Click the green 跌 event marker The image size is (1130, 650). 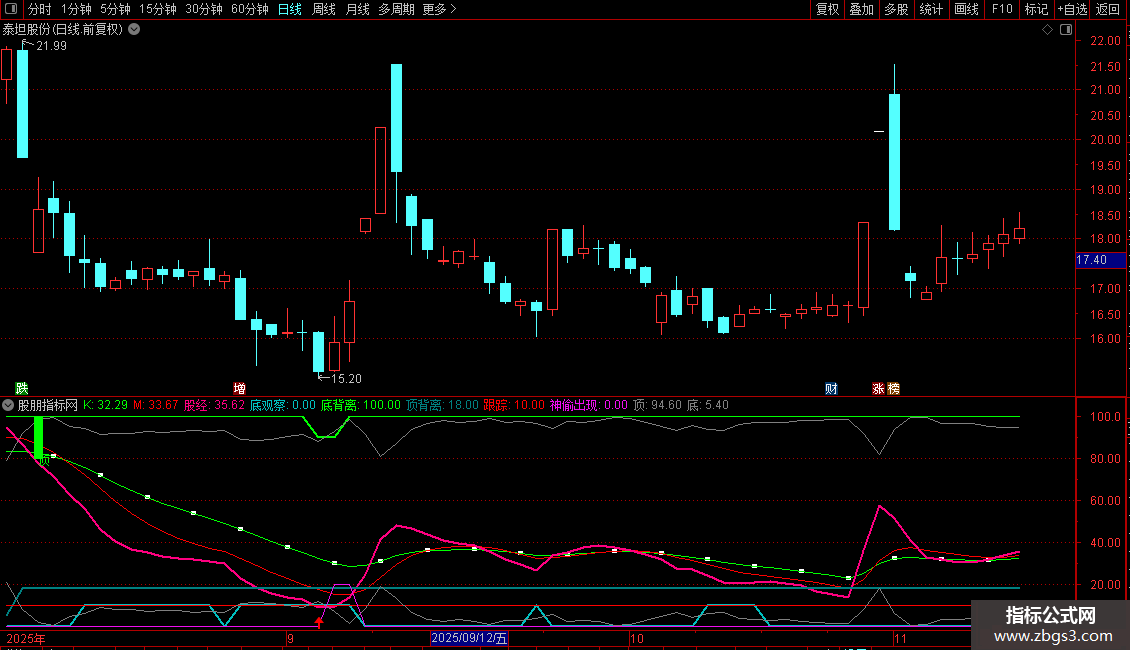pos(22,388)
